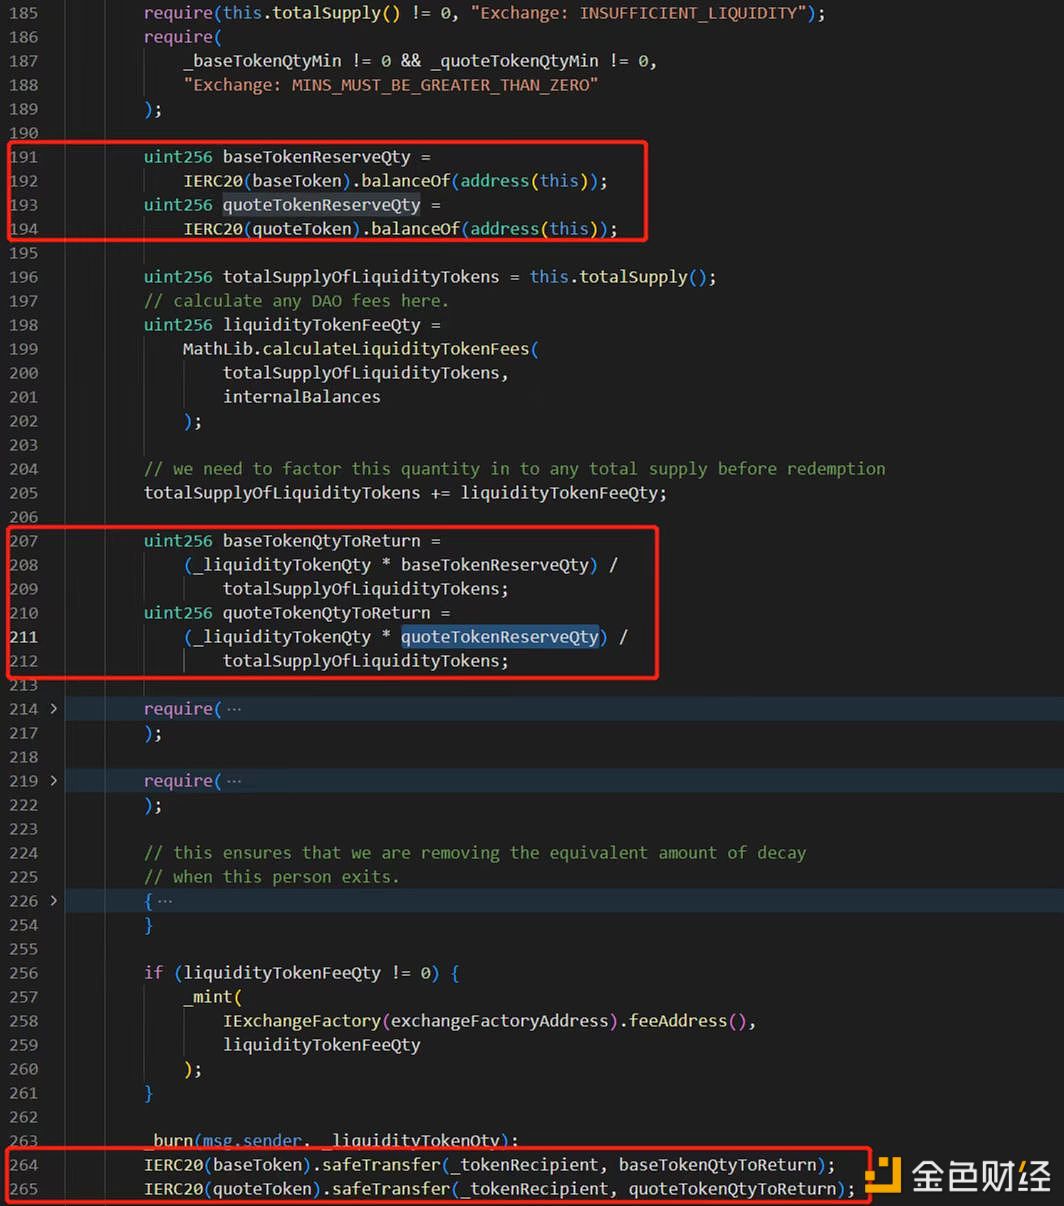1064x1206 pixels.
Task: Click the fold ellipsis after the brace on line 226
Action: (165, 901)
